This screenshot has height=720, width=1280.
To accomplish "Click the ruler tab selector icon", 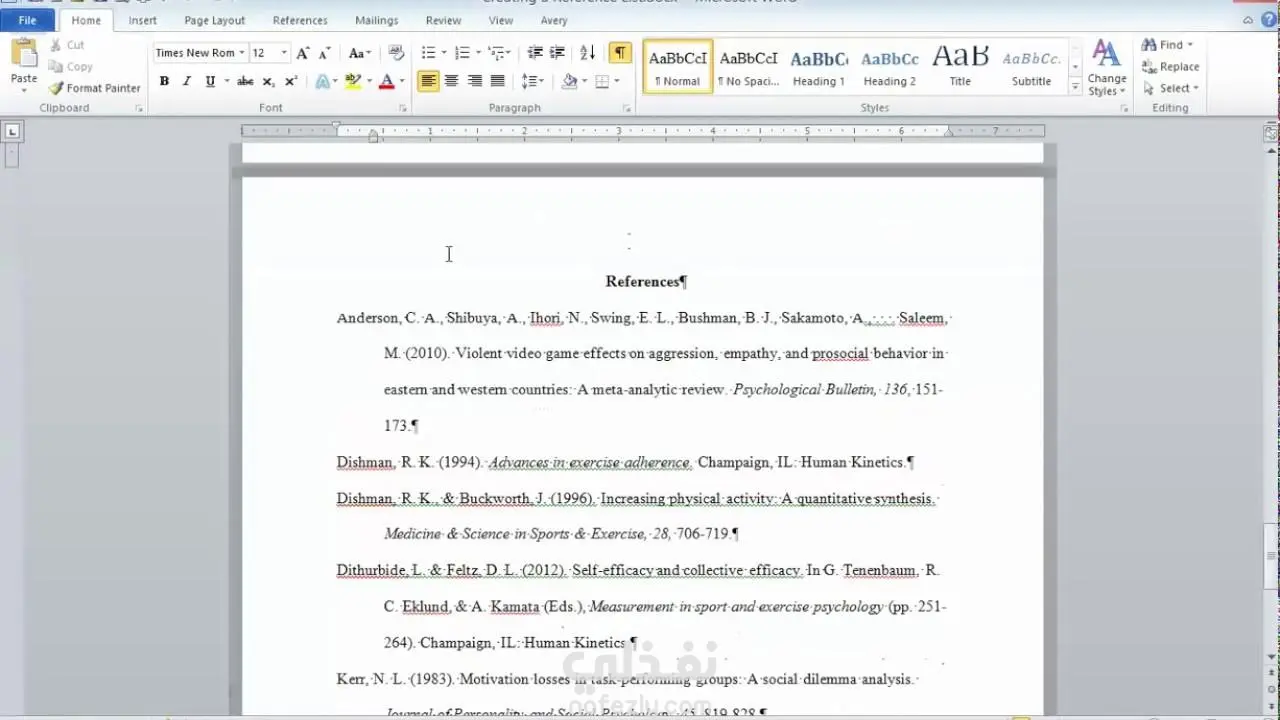I will coord(12,131).
